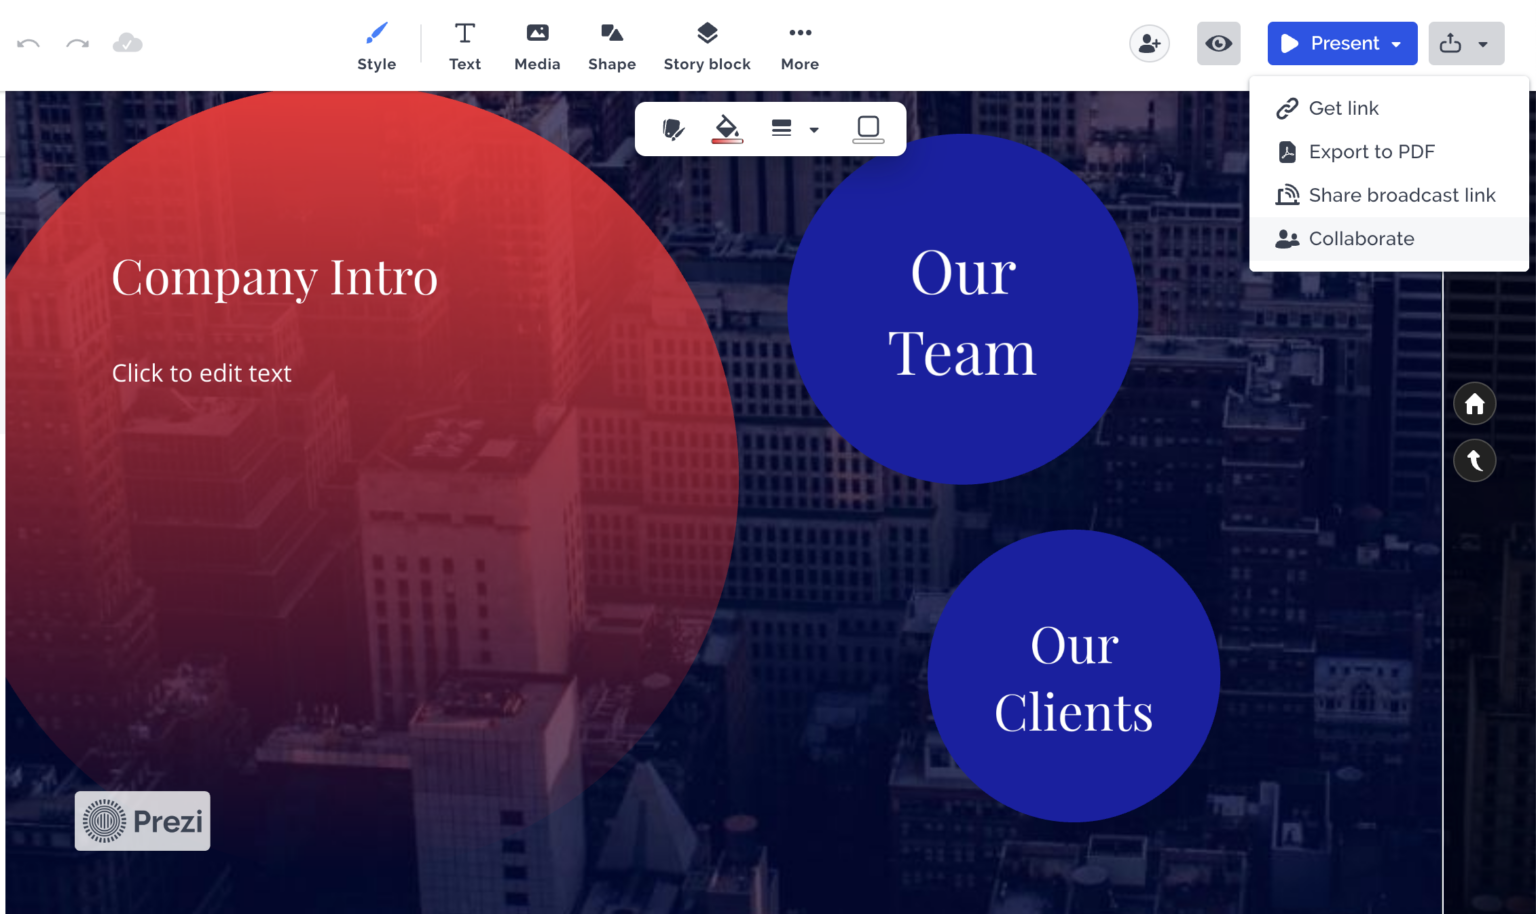
Task: Click the back arrow navigation icon
Action: click(x=1474, y=460)
